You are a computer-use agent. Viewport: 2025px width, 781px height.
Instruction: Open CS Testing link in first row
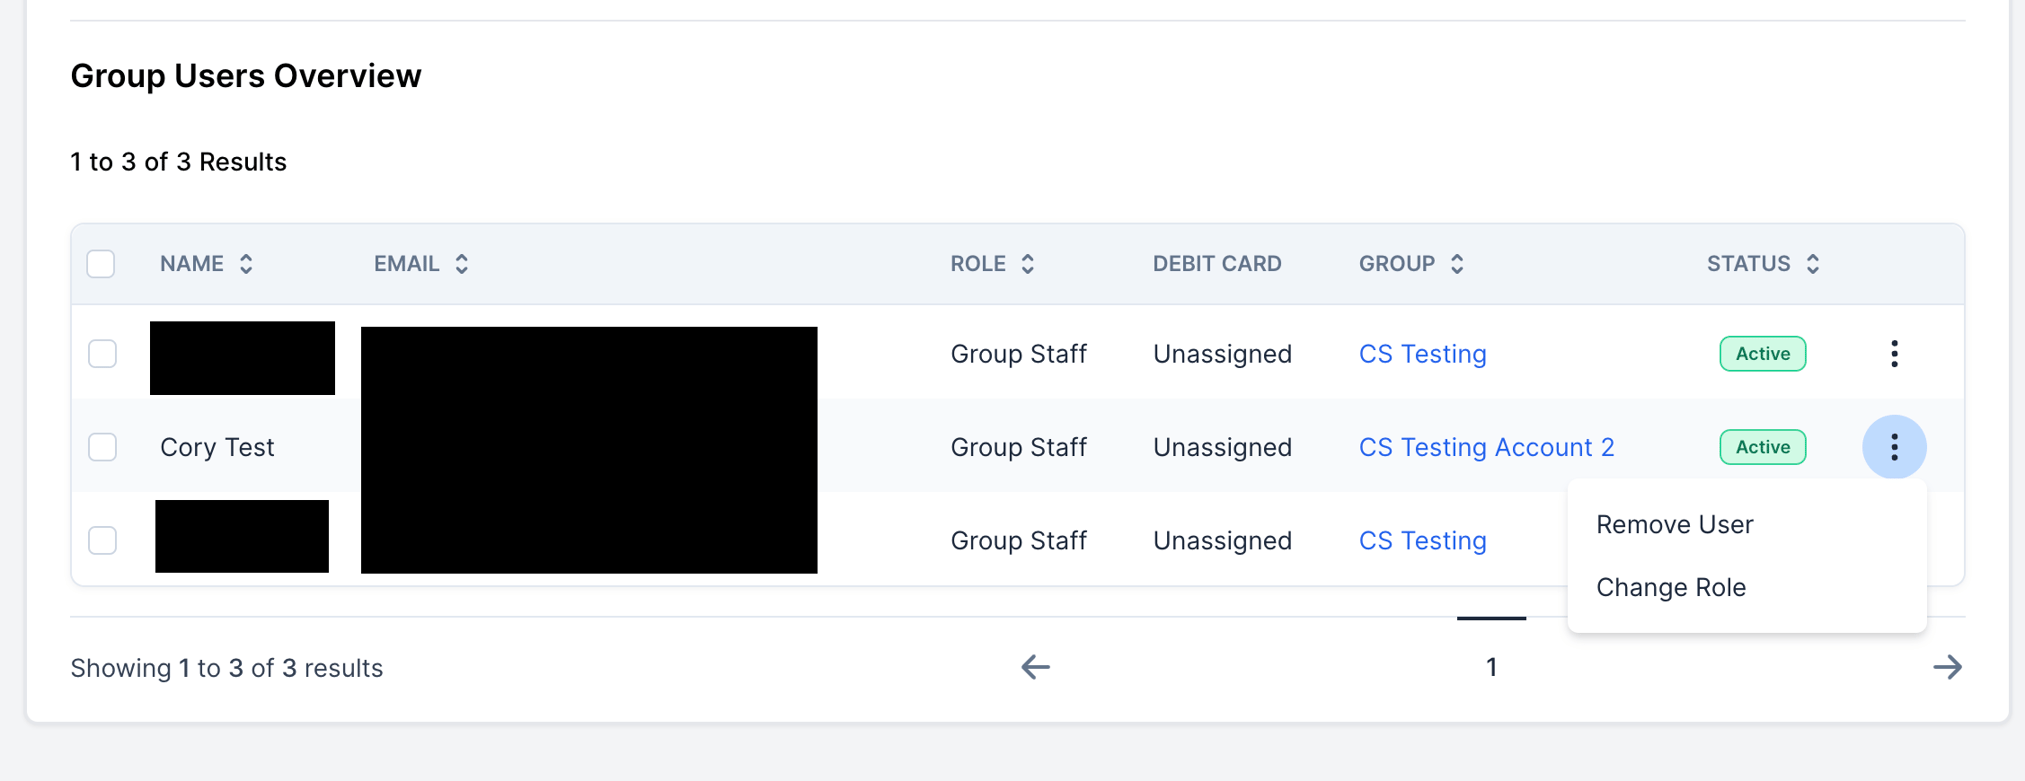click(1422, 354)
